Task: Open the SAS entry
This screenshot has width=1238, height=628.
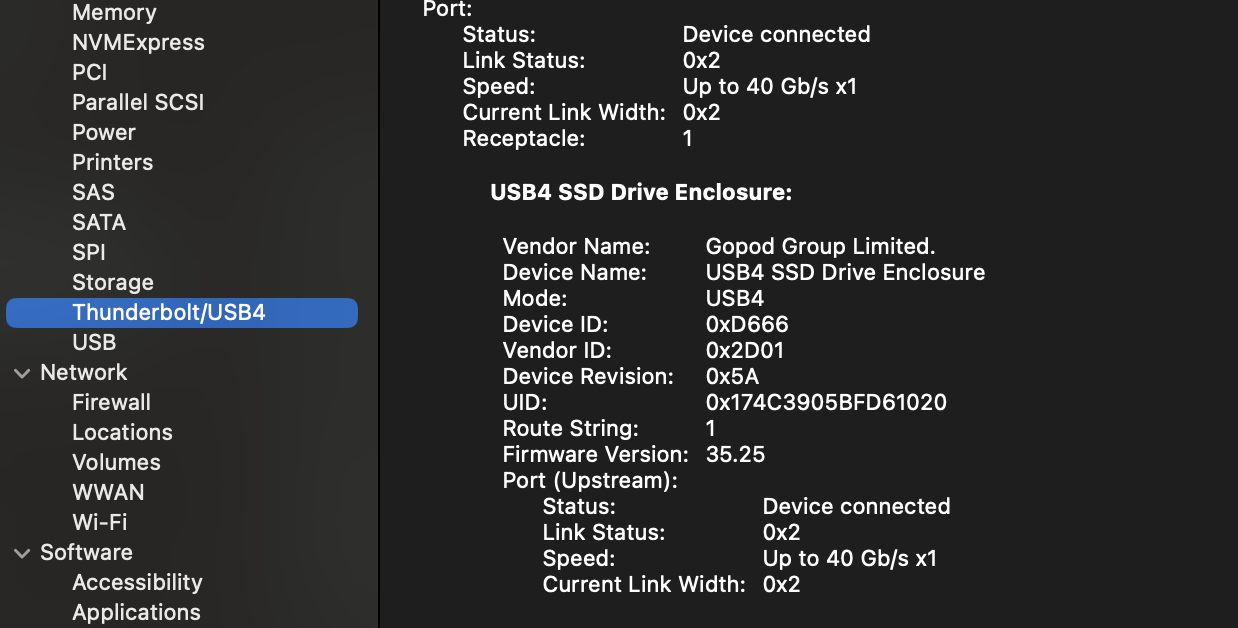Action: tap(93, 193)
